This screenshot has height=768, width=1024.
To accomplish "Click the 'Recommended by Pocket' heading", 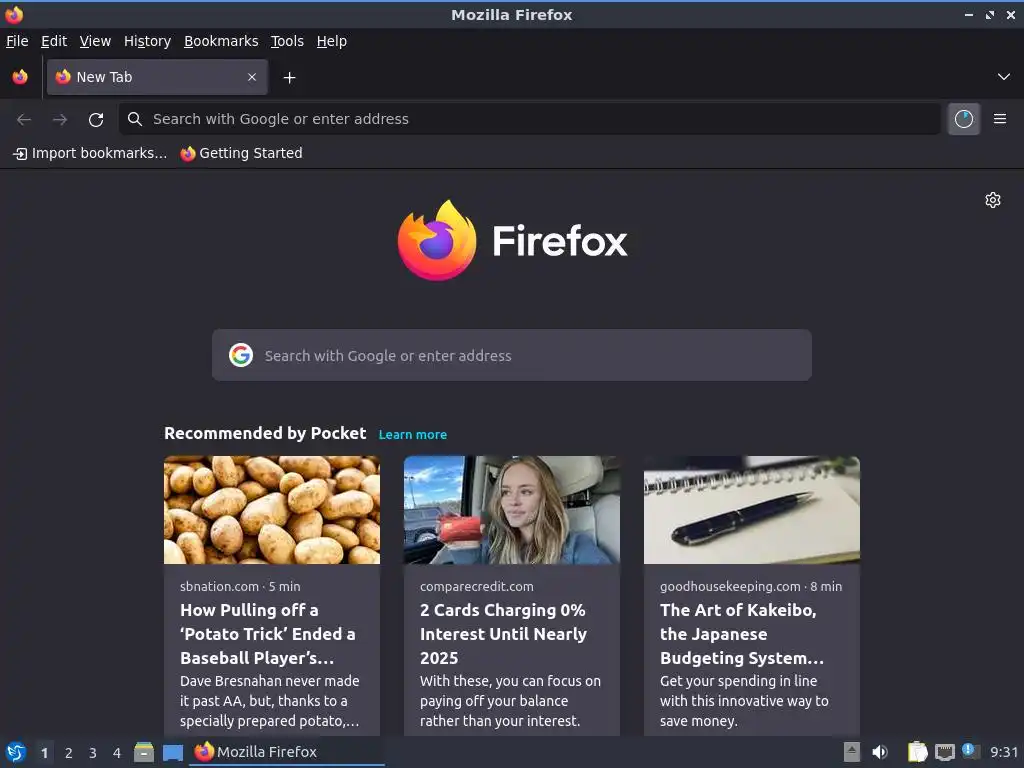I will click(265, 434).
